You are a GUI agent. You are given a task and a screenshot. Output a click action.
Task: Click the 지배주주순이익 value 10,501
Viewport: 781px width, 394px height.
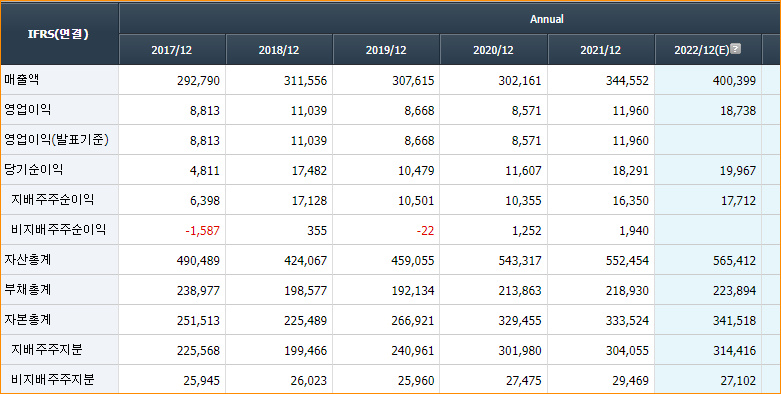click(x=416, y=201)
